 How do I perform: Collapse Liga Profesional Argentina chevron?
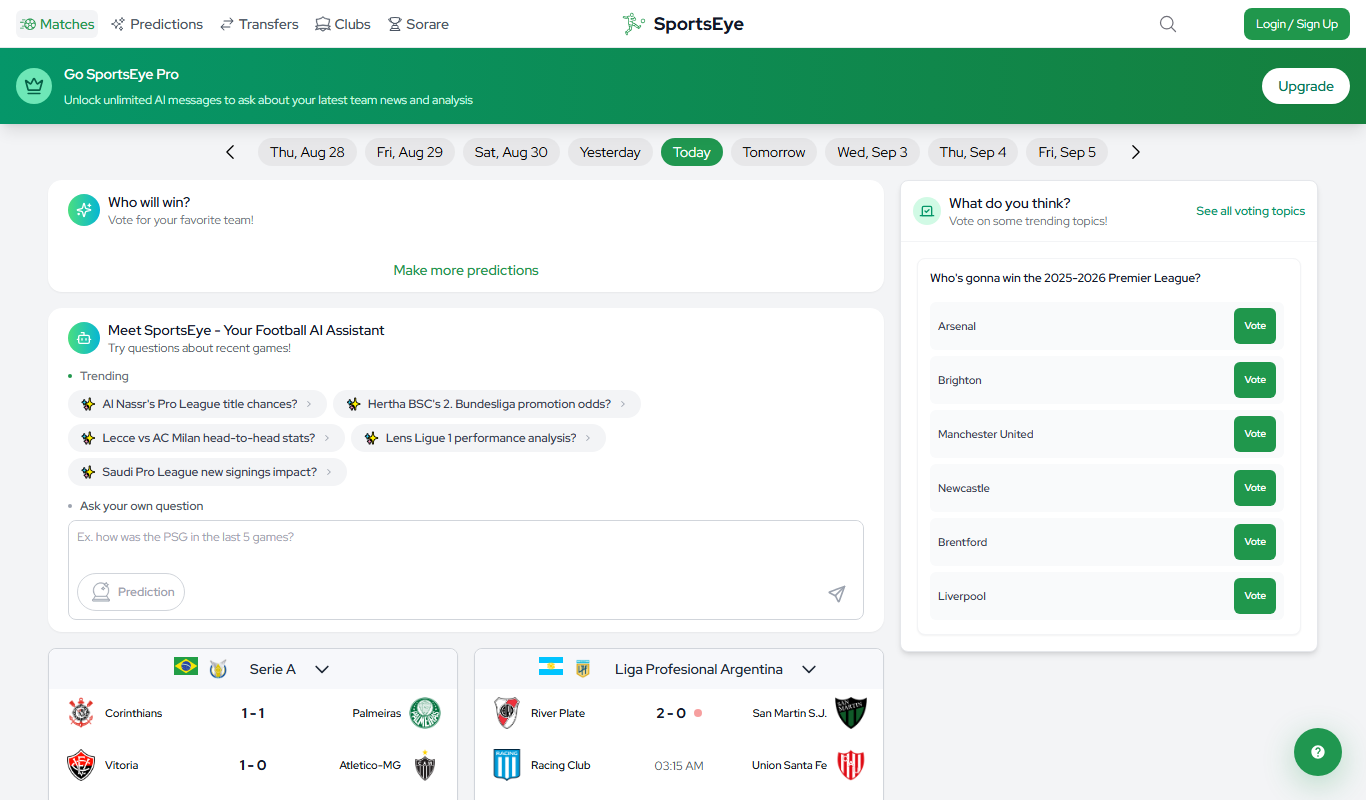click(x=809, y=669)
